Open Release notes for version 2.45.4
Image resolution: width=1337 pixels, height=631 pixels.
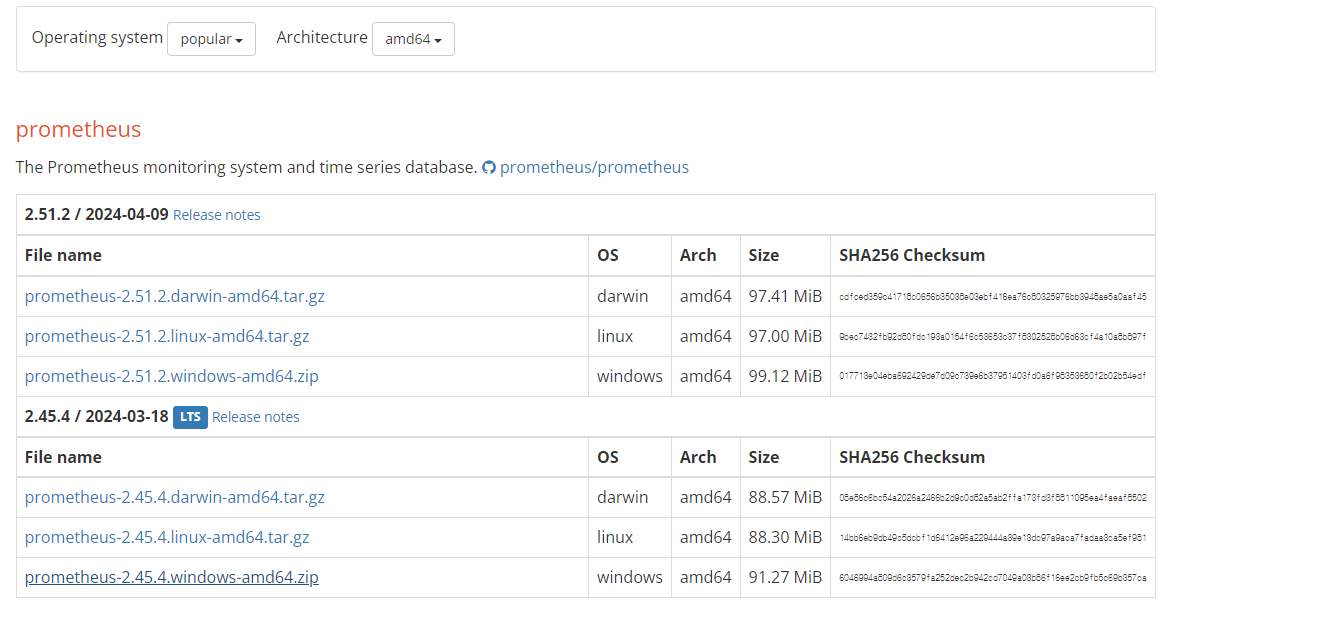pos(256,417)
